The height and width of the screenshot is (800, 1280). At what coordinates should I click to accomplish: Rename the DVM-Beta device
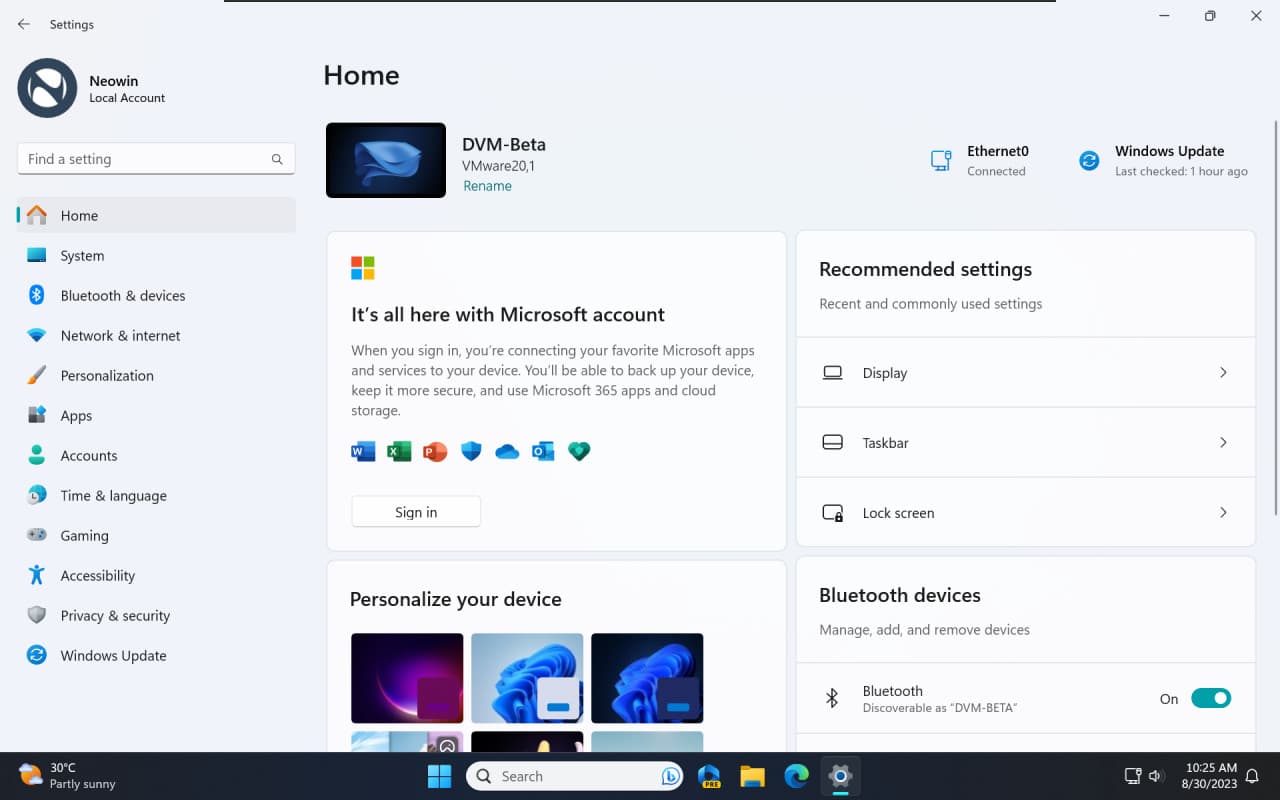tap(487, 185)
